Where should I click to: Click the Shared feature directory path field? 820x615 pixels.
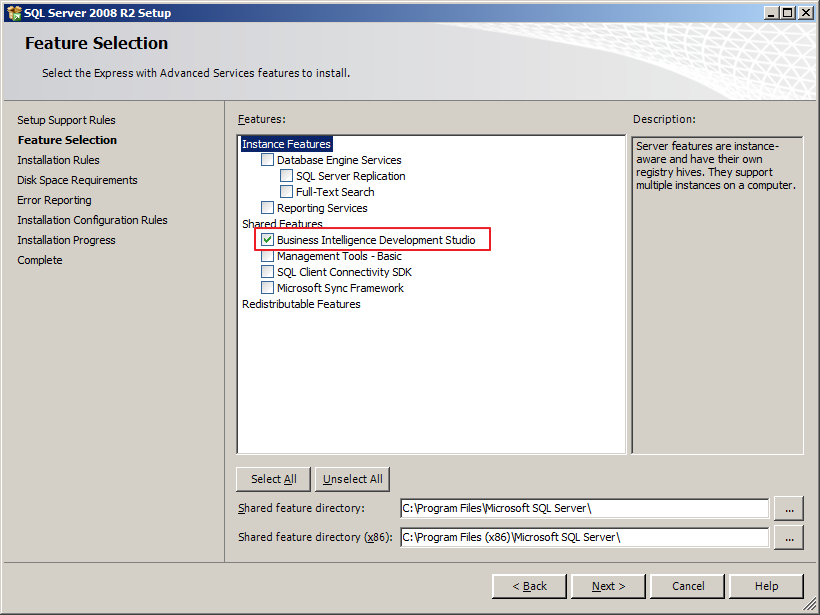pos(585,508)
